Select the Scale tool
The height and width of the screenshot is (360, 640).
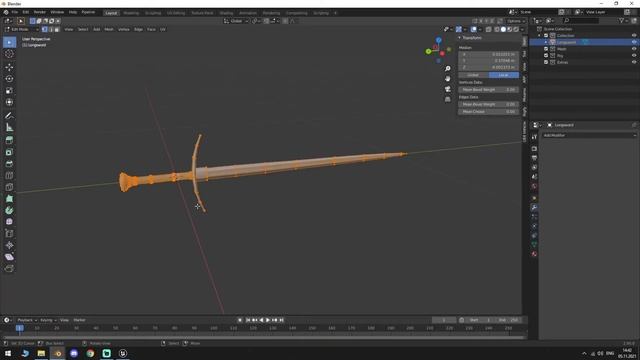pos(9,91)
